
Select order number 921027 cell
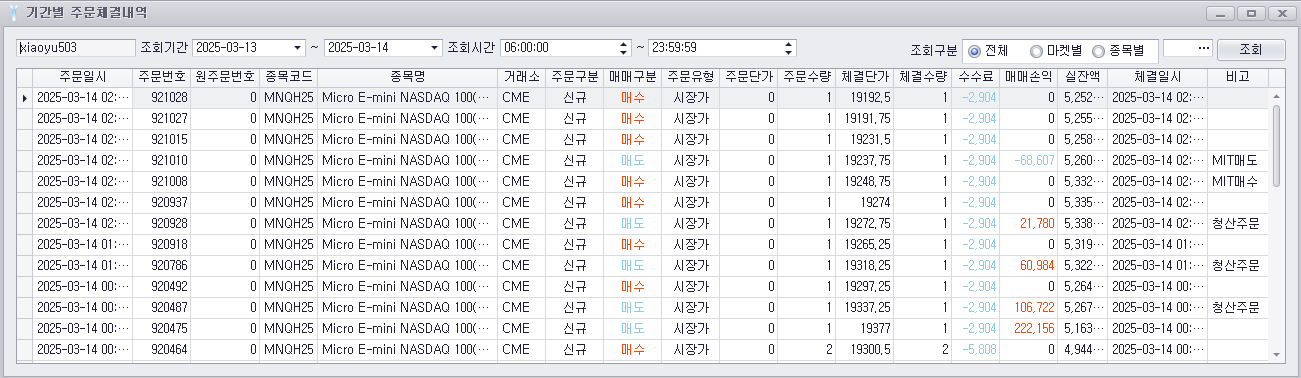(x=162, y=119)
